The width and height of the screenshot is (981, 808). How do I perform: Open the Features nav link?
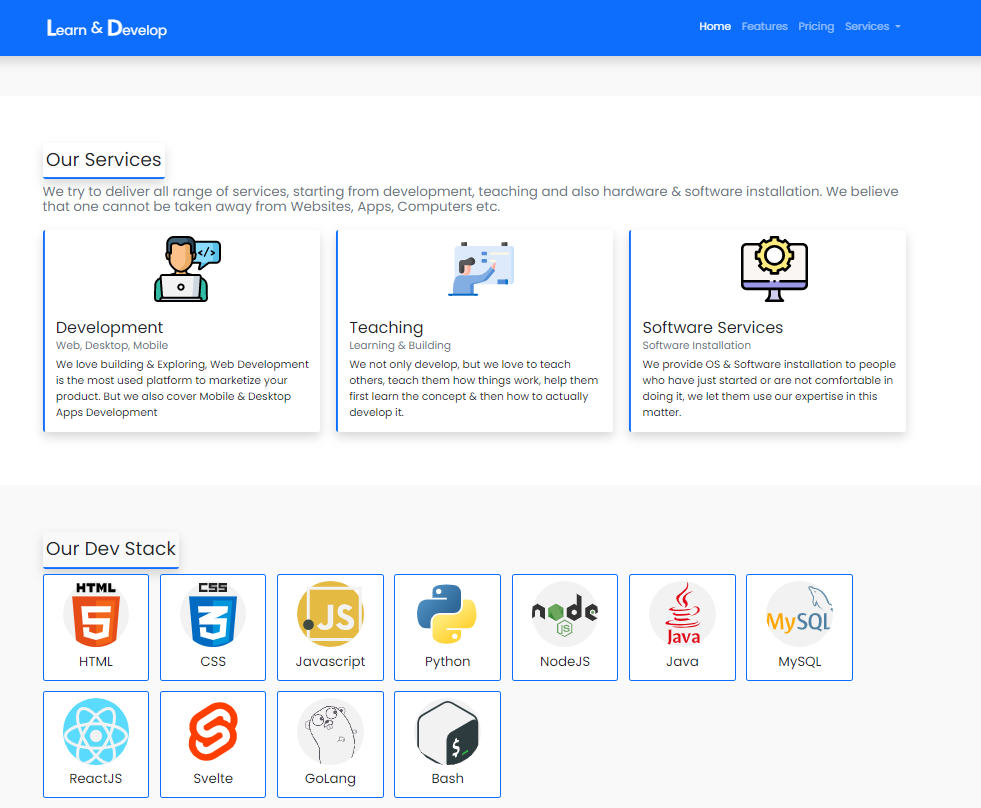click(x=765, y=26)
